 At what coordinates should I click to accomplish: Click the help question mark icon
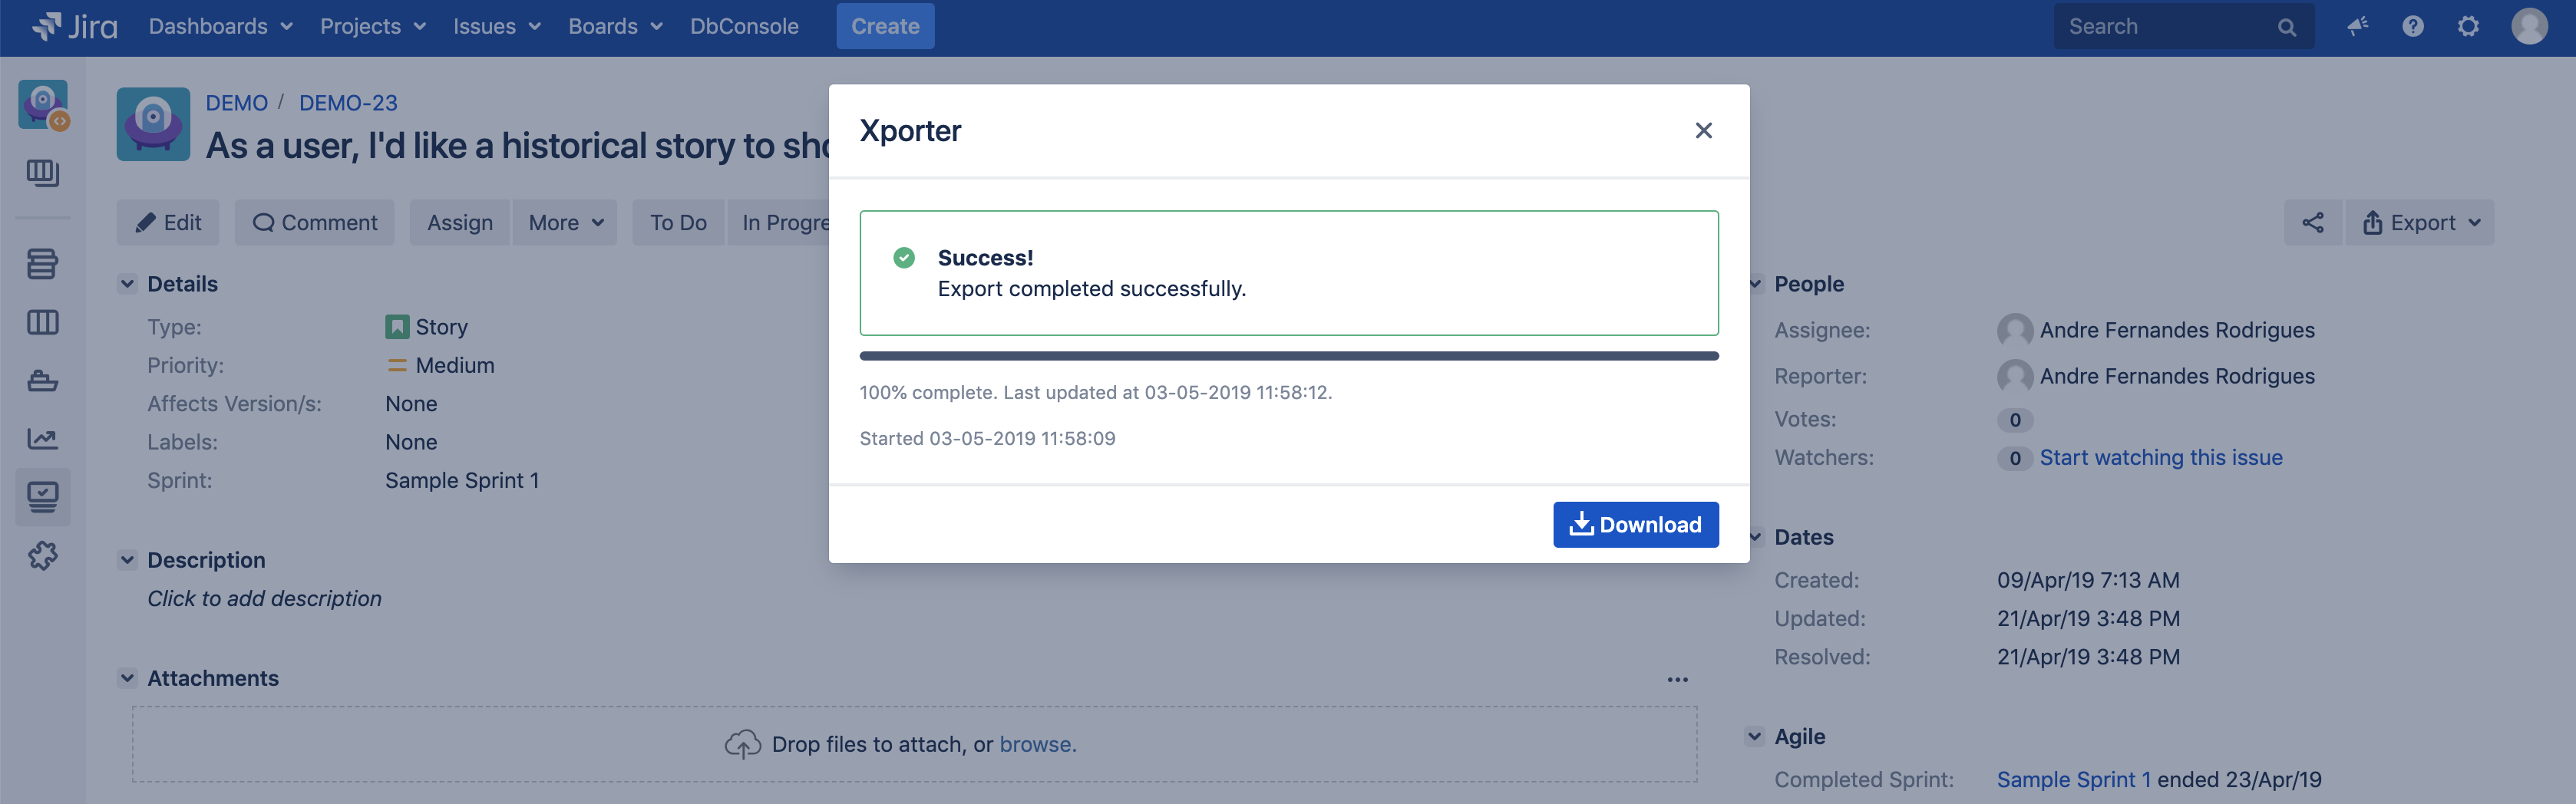tap(2412, 27)
